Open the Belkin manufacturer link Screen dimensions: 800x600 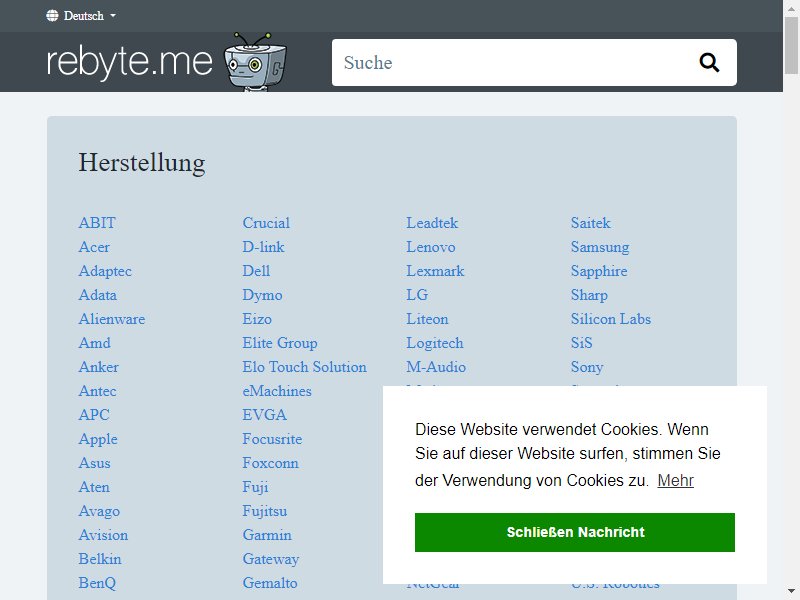click(100, 559)
